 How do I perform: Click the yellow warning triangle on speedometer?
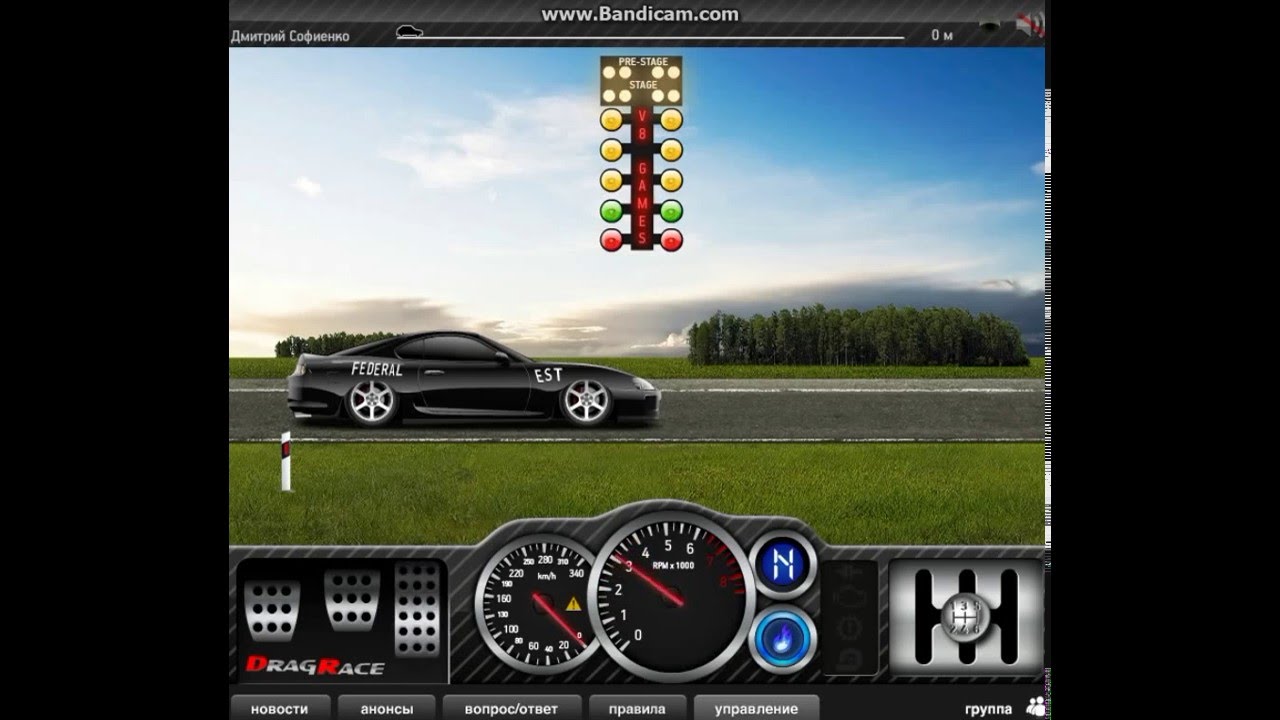click(x=574, y=604)
